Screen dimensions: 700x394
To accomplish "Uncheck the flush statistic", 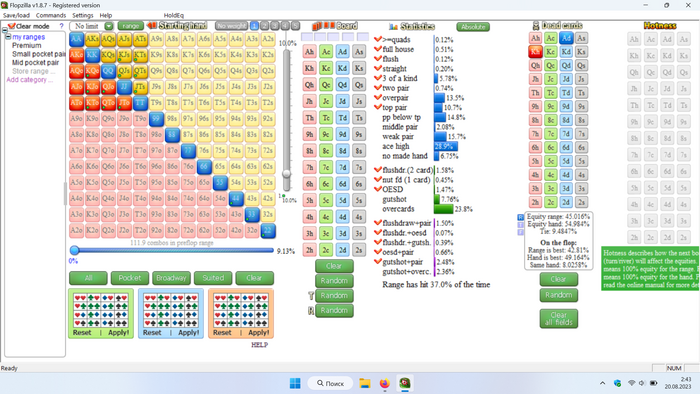I will coord(378,58).
